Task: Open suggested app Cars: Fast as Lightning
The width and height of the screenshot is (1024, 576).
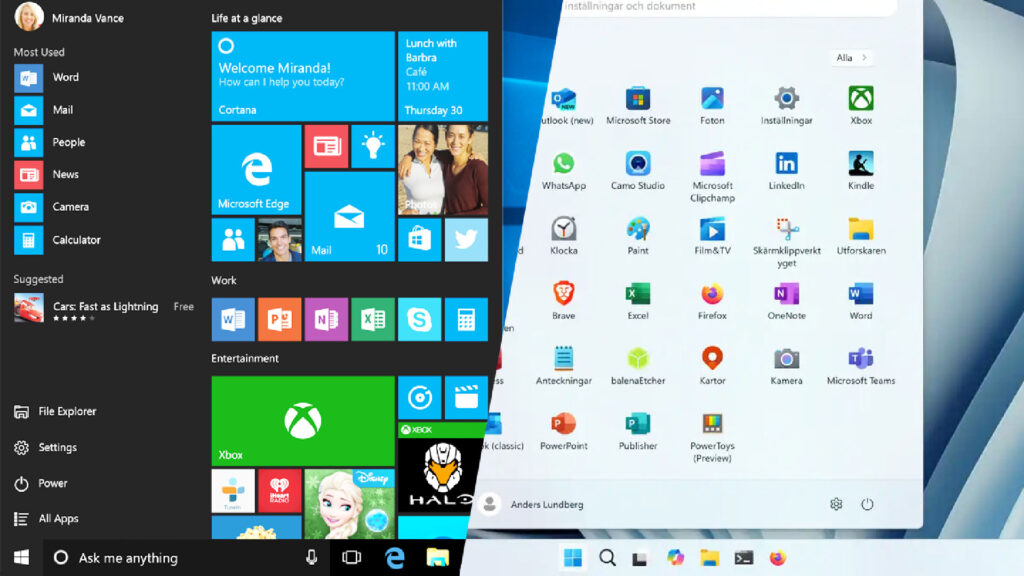Action: coord(104,309)
